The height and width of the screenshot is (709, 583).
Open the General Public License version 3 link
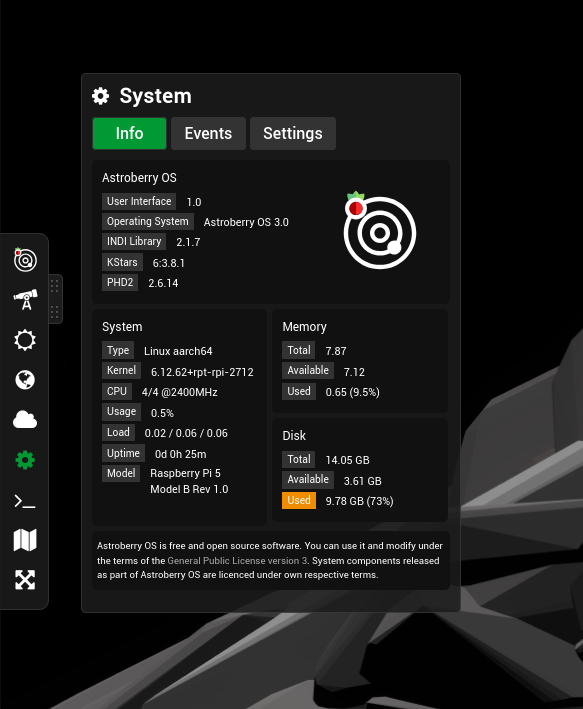[237, 561]
